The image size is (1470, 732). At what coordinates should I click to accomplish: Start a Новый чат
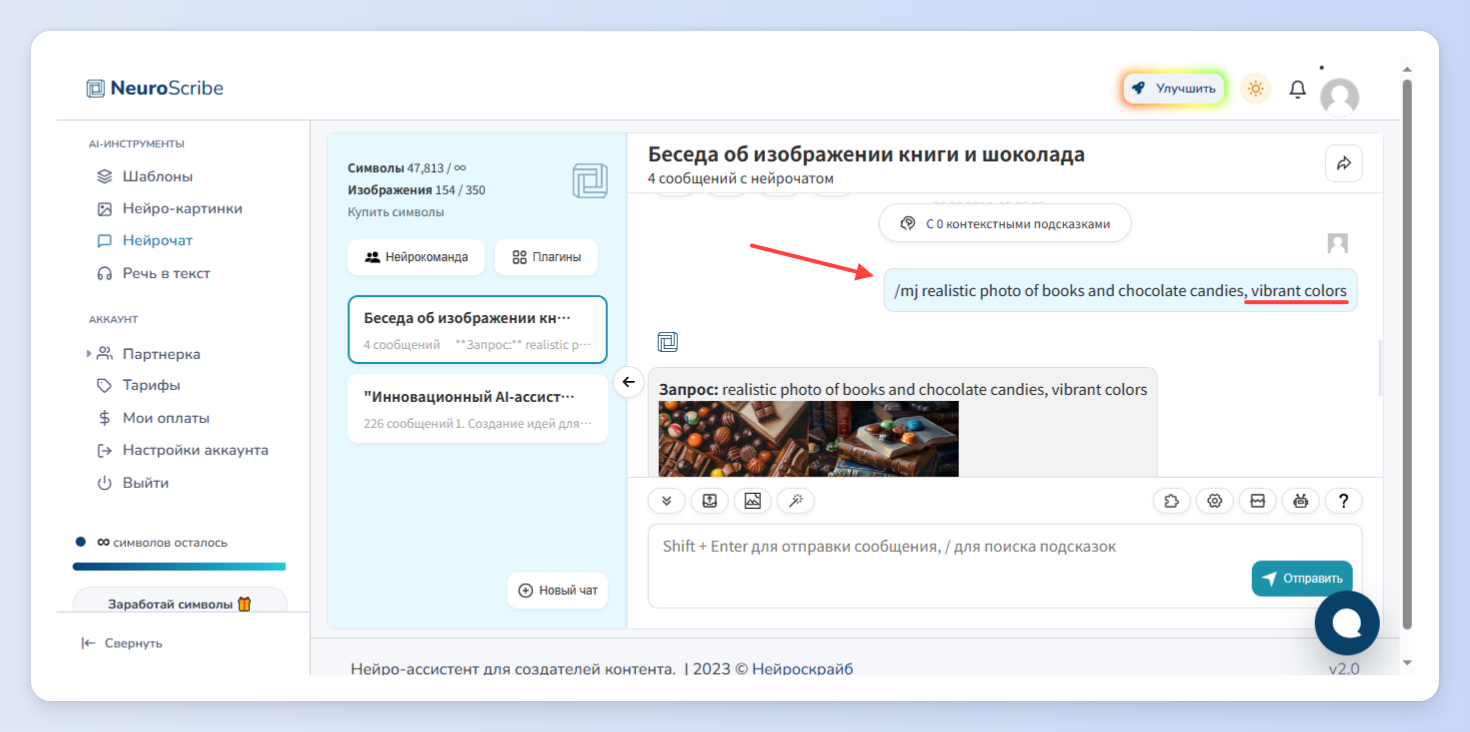pos(558,590)
